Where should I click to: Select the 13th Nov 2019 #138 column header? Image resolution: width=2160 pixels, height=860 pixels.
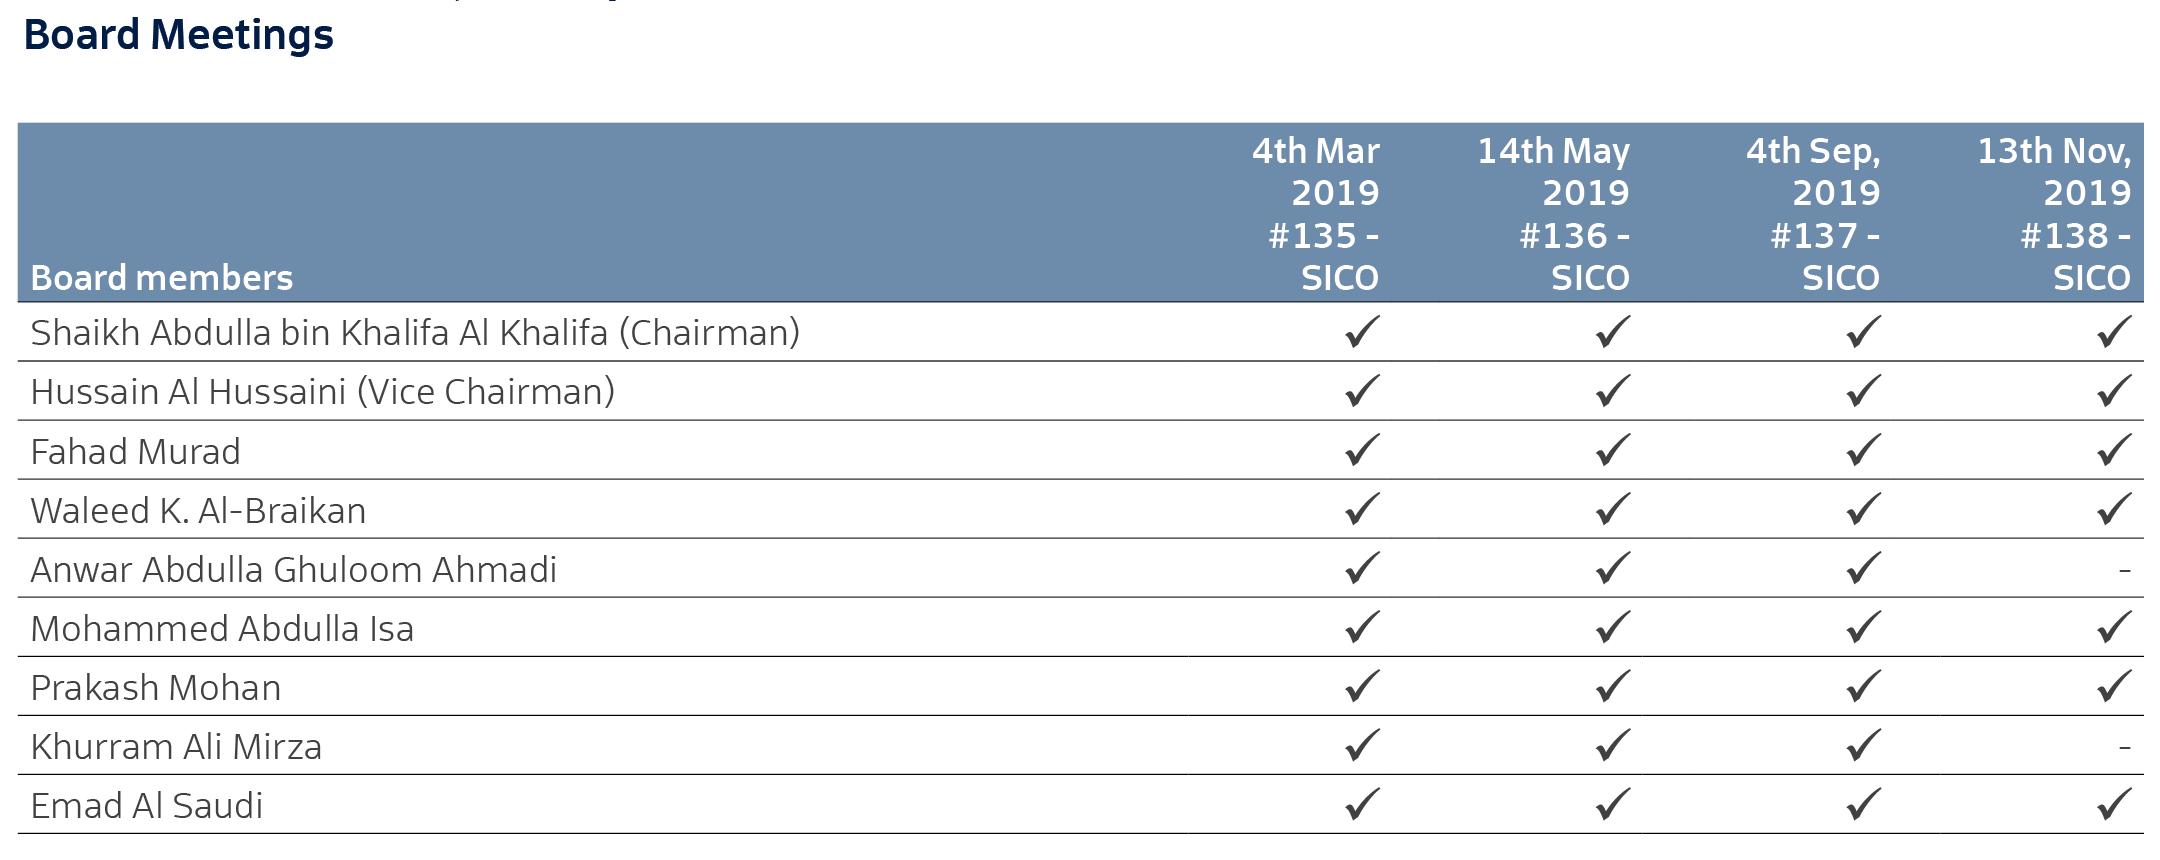[x=2054, y=213]
